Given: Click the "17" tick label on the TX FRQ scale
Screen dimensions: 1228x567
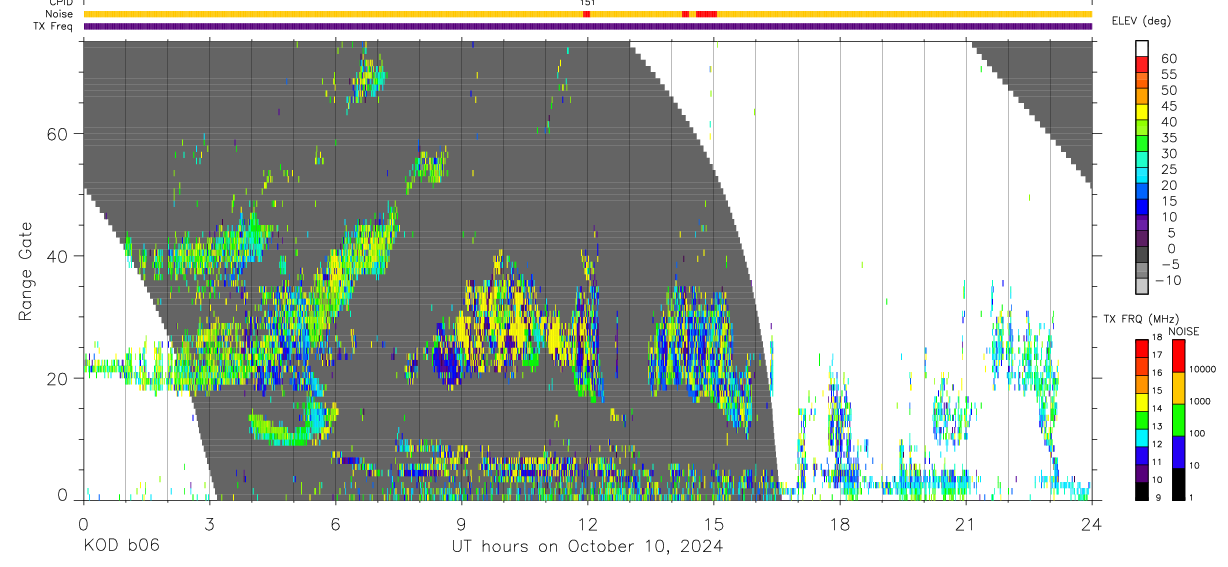Looking at the screenshot, I should (1157, 355).
